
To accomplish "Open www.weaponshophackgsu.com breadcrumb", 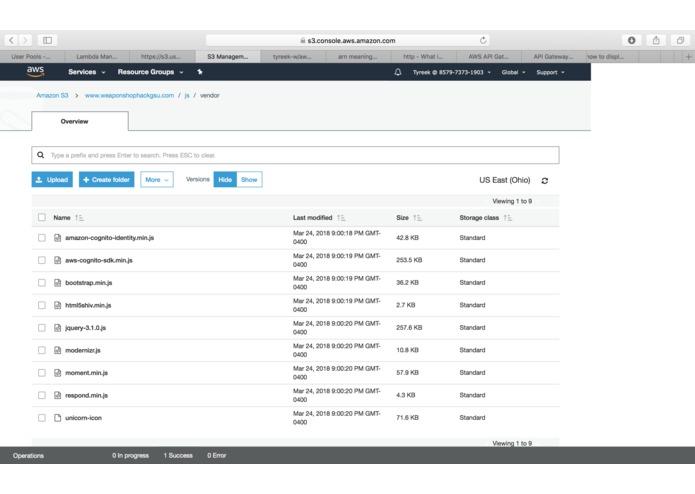I will click(x=129, y=95).
